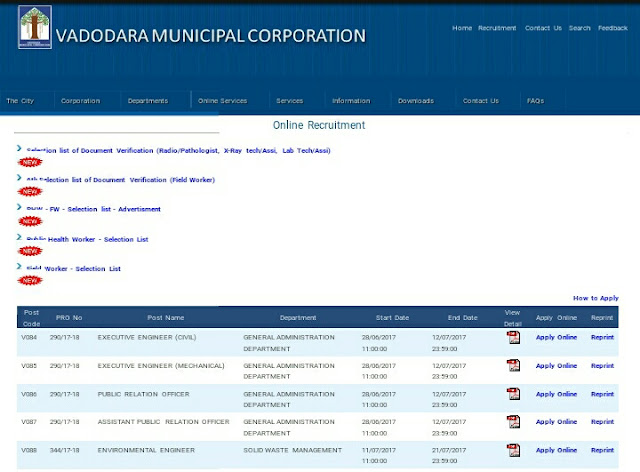
Task: Open Worker - Selection List link
Action: coord(73,269)
